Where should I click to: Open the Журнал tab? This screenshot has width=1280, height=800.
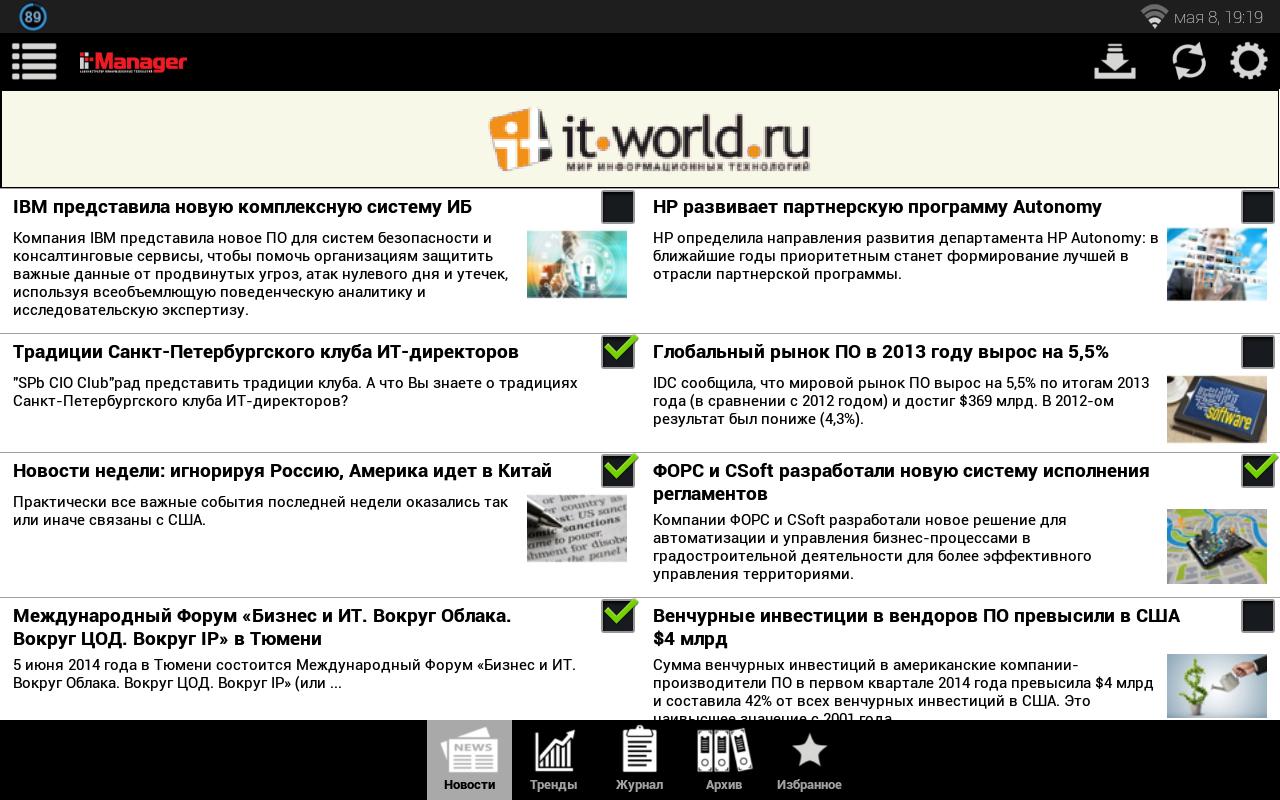coord(639,760)
